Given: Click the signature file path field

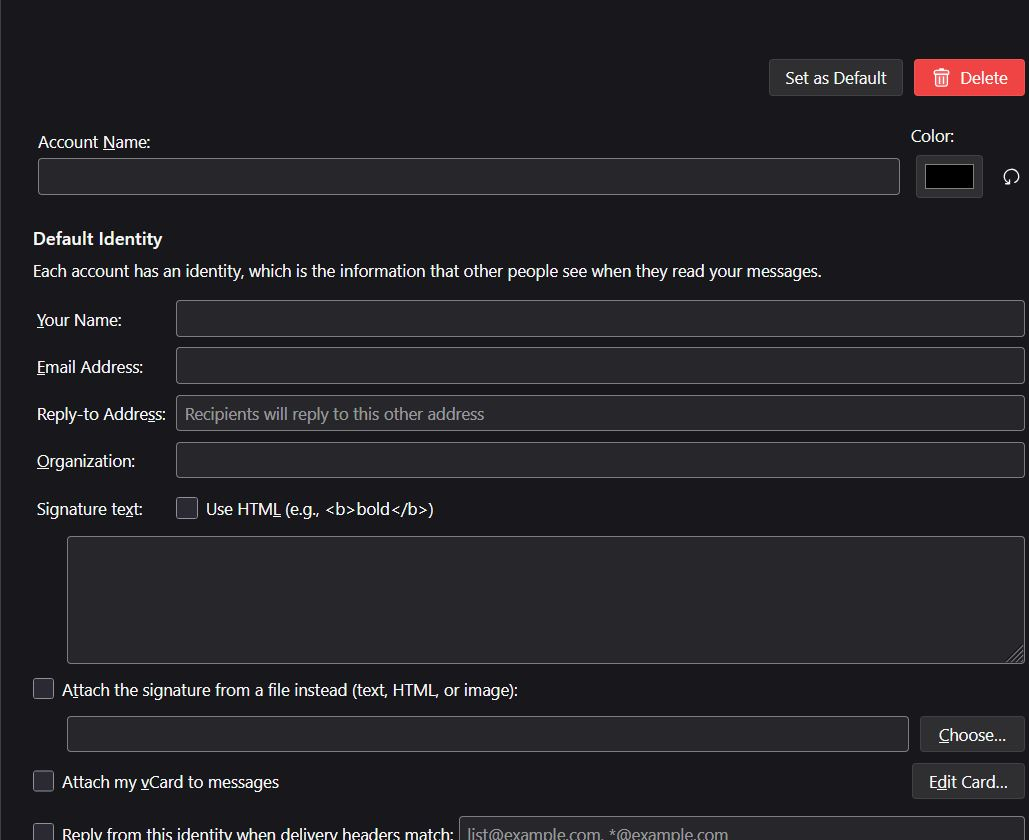Looking at the screenshot, I should [x=487, y=735].
